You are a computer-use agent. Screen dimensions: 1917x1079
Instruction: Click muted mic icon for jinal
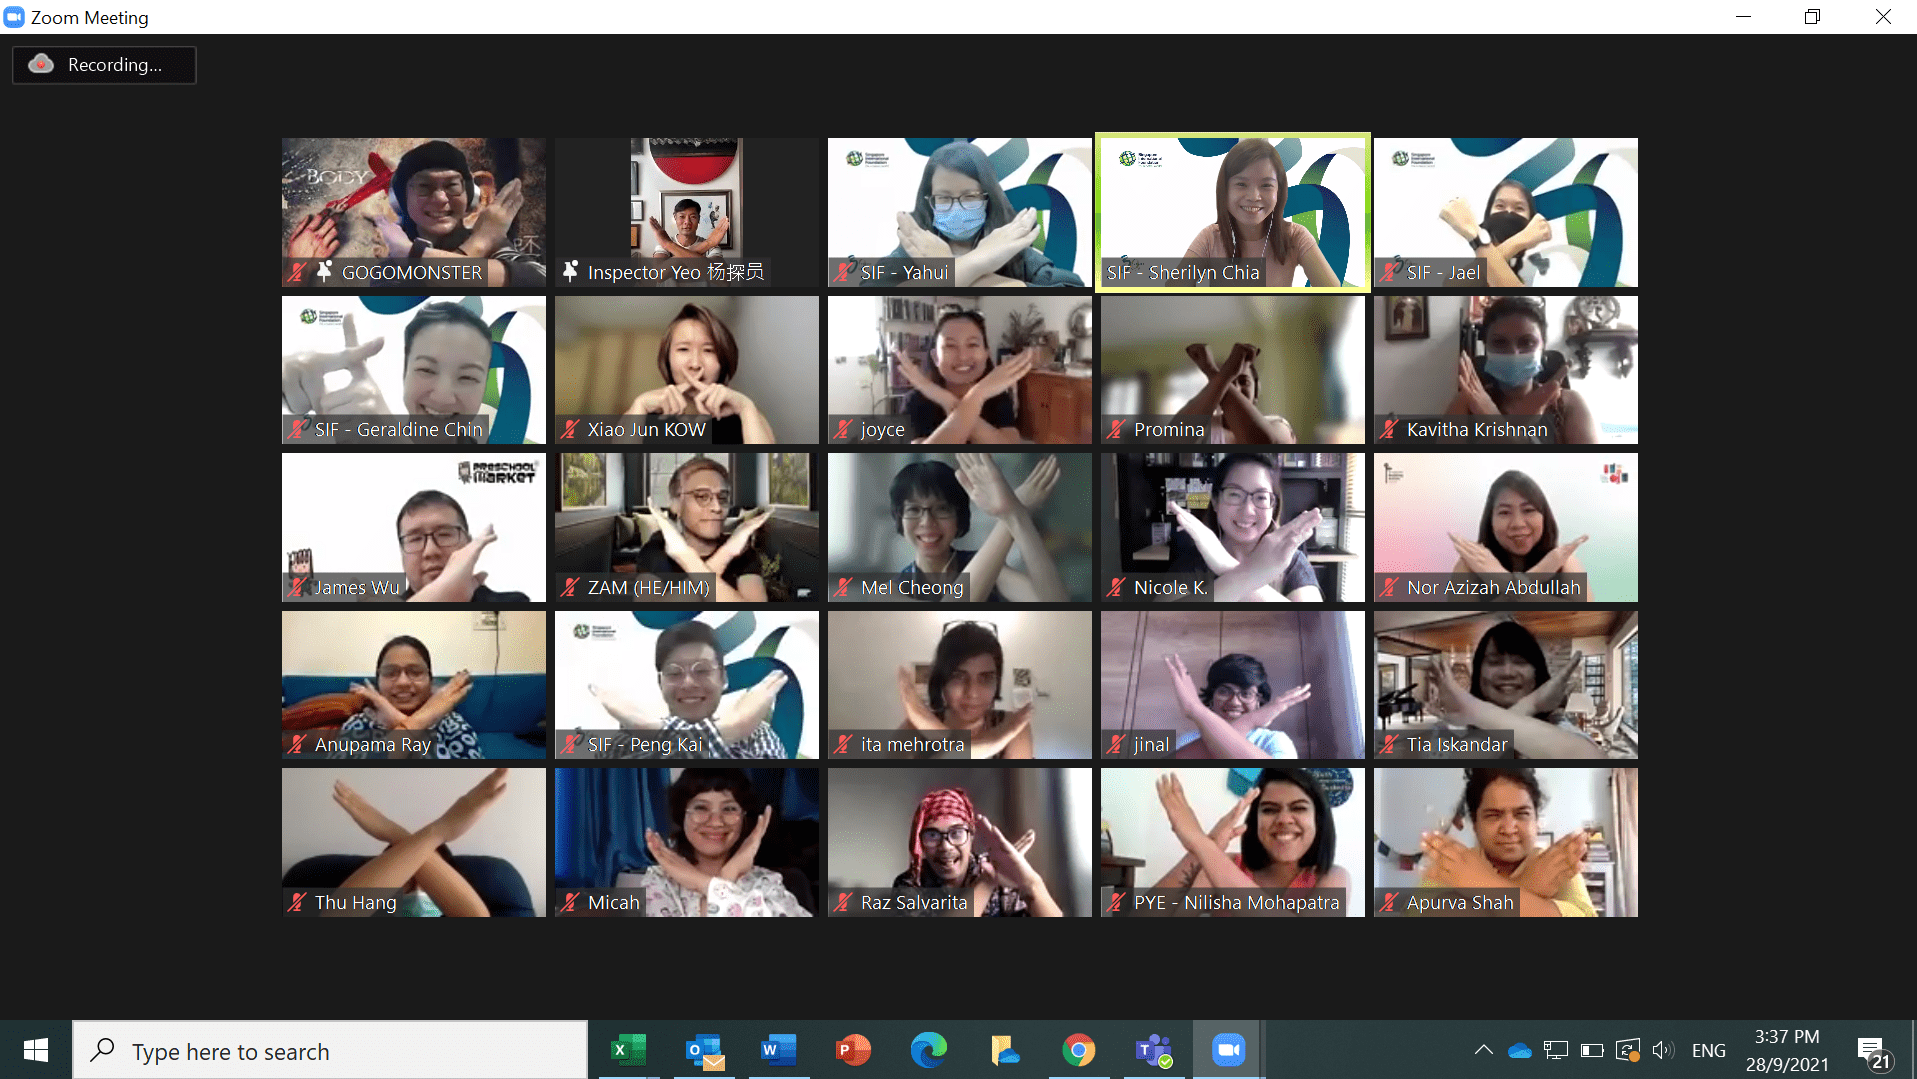[x=1116, y=744]
